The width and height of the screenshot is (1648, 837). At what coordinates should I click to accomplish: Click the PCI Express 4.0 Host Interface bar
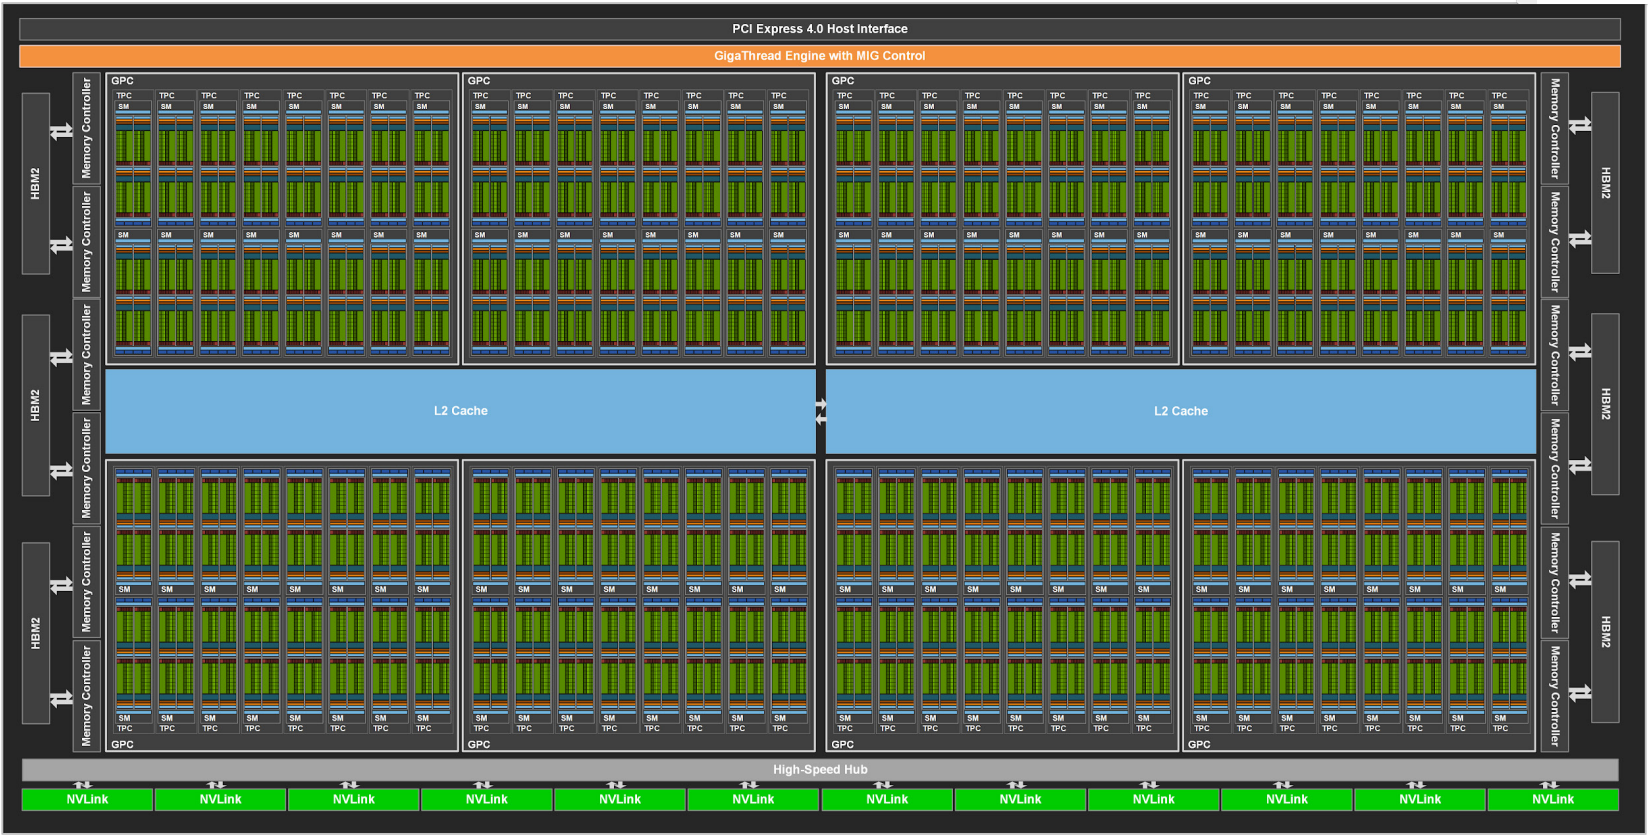click(819, 29)
